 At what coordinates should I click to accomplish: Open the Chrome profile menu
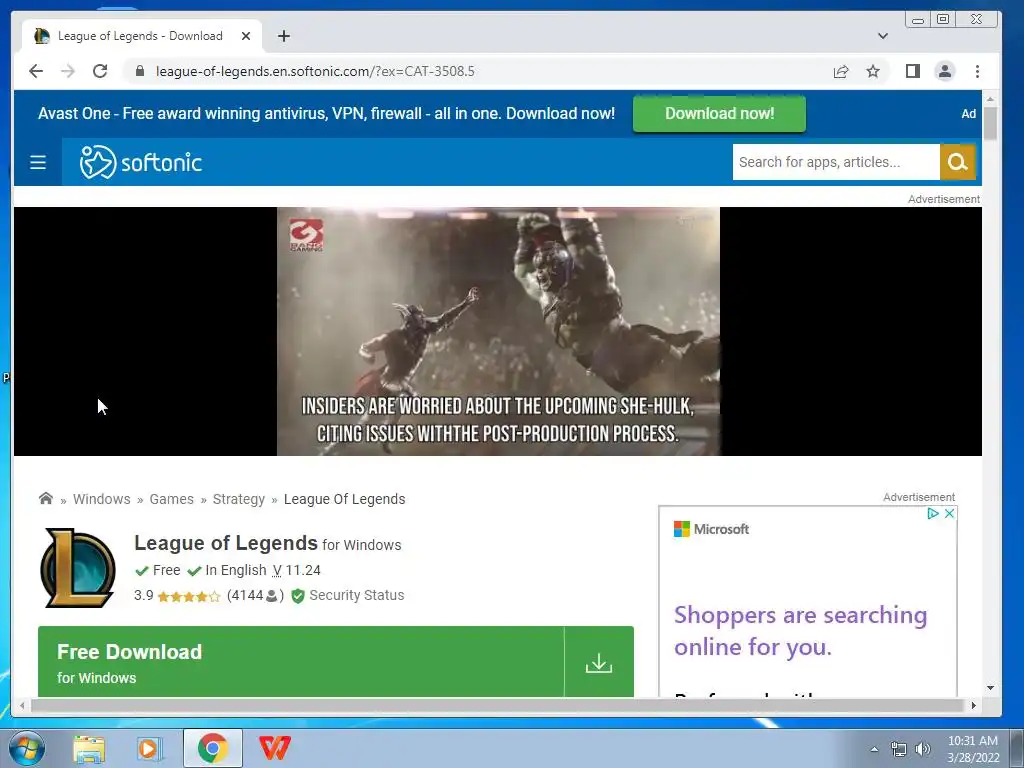click(x=945, y=71)
